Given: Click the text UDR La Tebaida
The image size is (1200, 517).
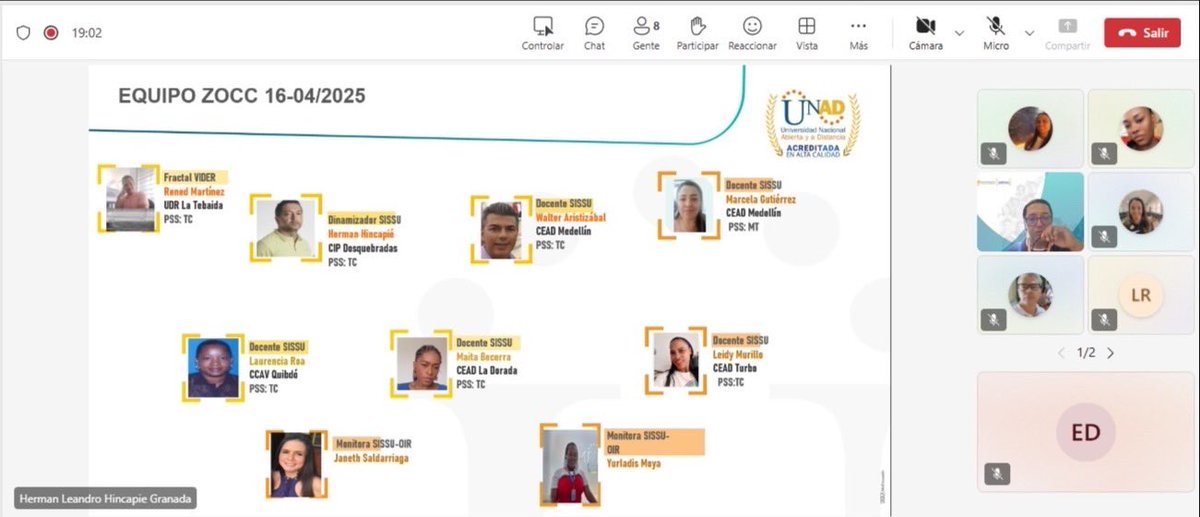Looking at the screenshot, I should point(193,205).
